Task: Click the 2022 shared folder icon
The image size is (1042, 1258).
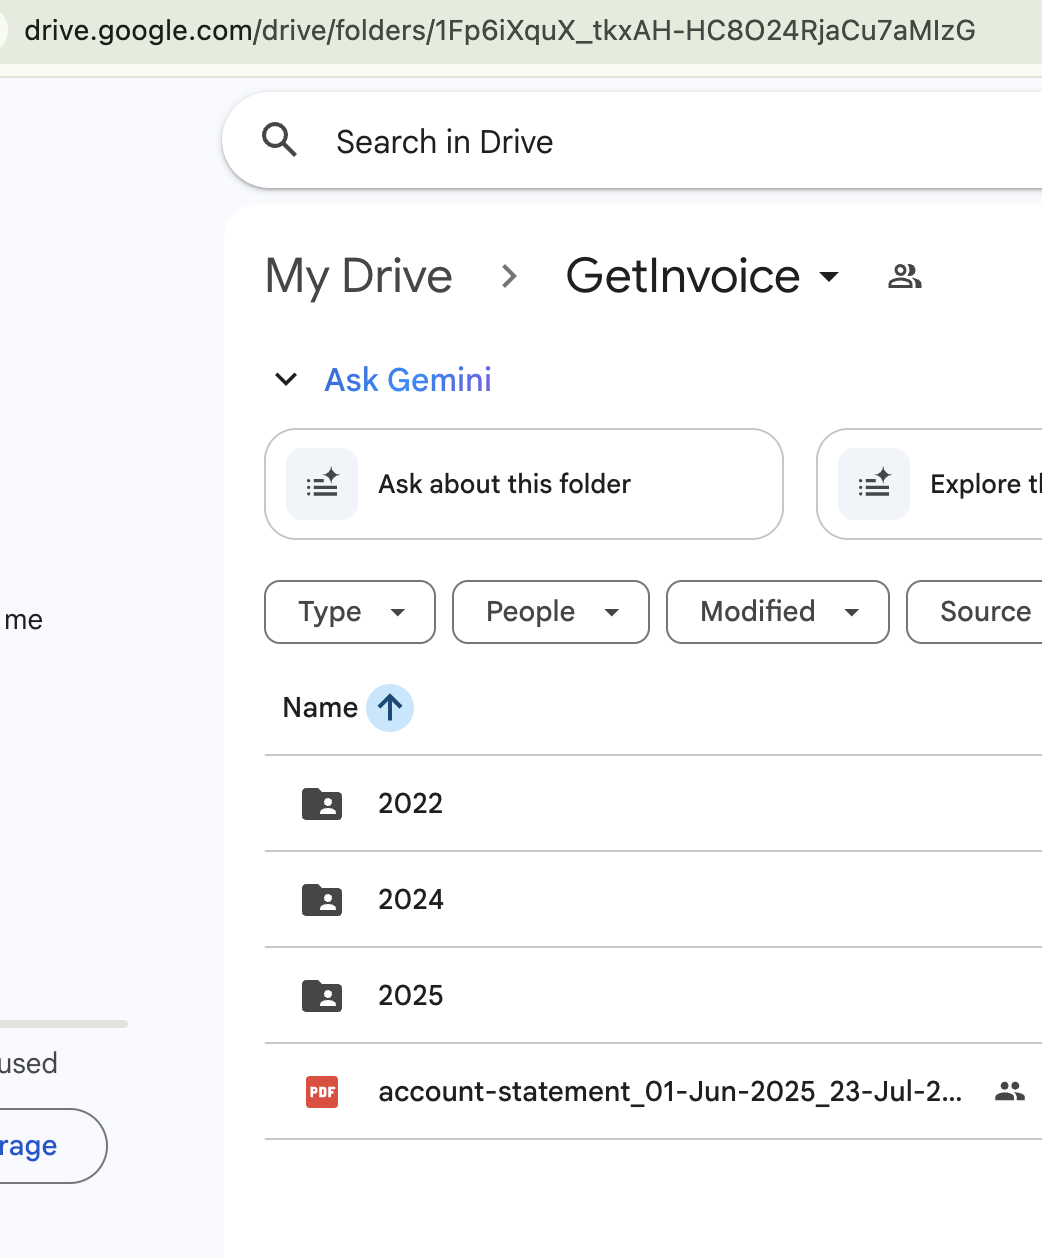Action: [322, 803]
